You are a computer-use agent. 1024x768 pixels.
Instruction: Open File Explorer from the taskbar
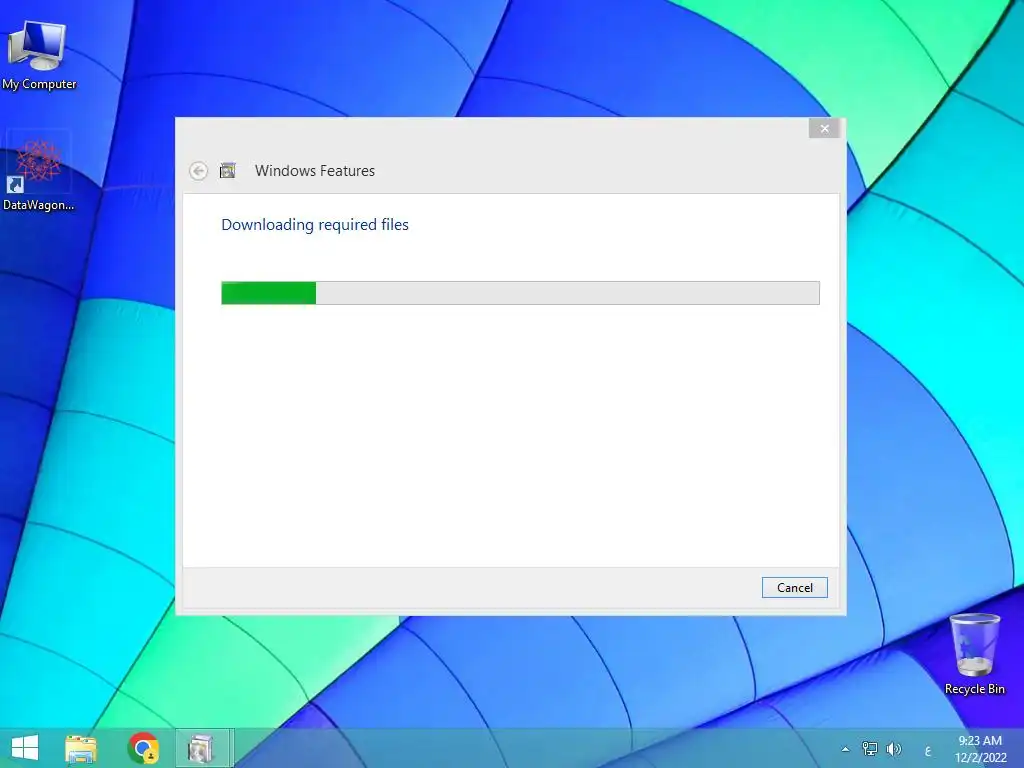pos(81,748)
